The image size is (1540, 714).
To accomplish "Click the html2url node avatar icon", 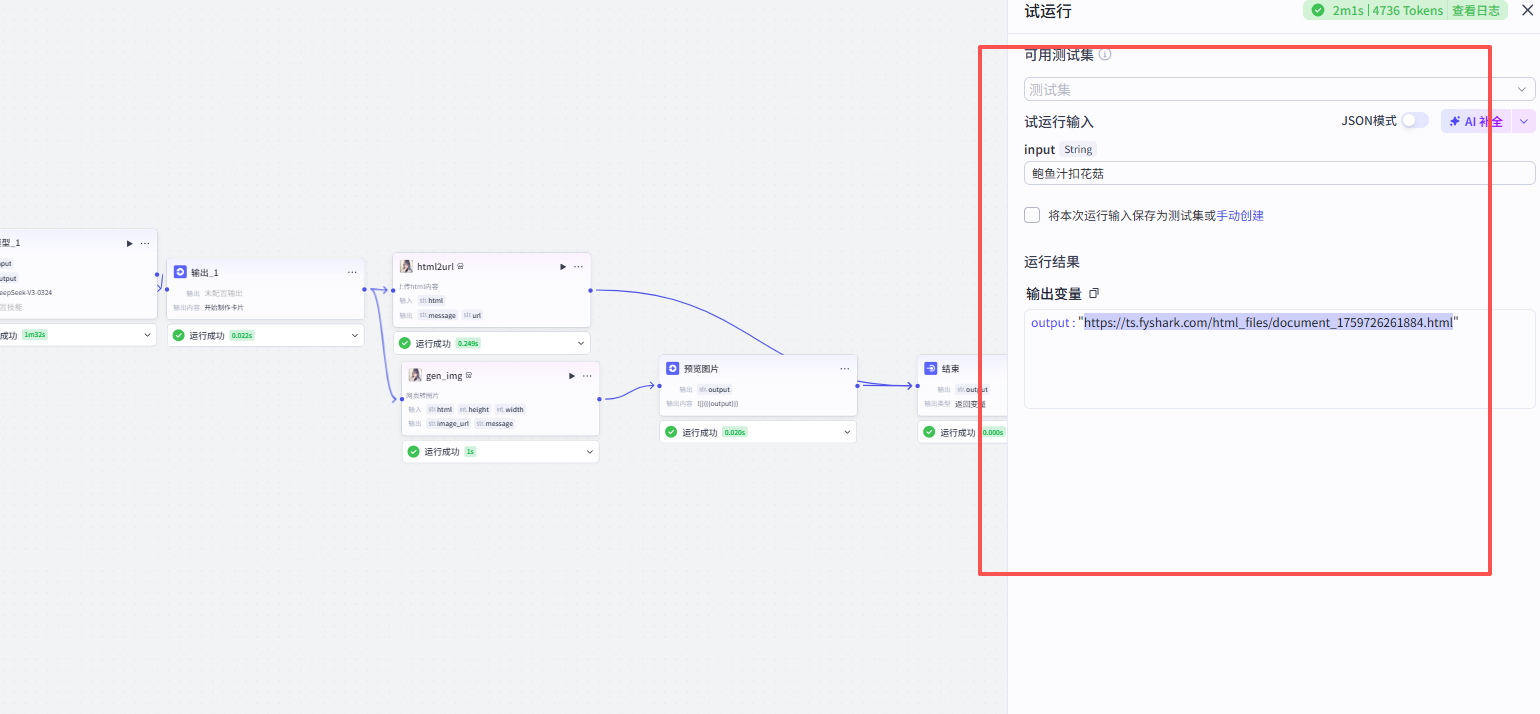I will 407,267.
